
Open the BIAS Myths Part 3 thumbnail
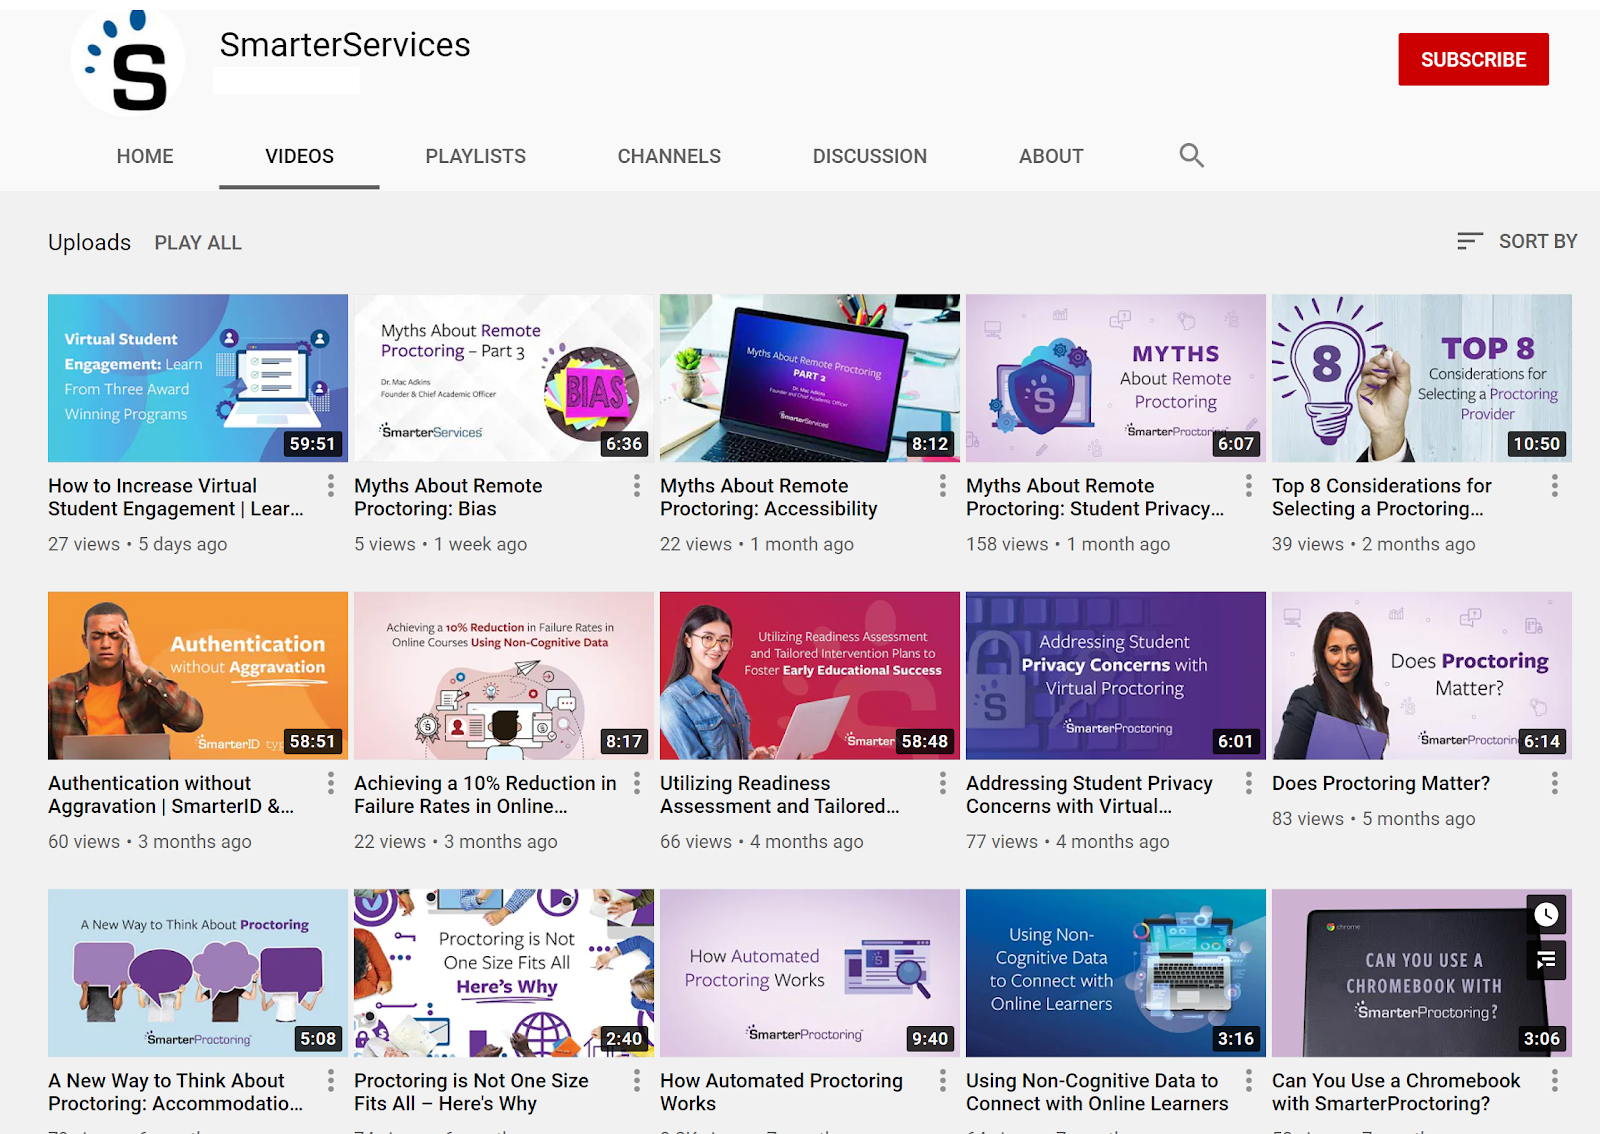click(x=504, y=378)
